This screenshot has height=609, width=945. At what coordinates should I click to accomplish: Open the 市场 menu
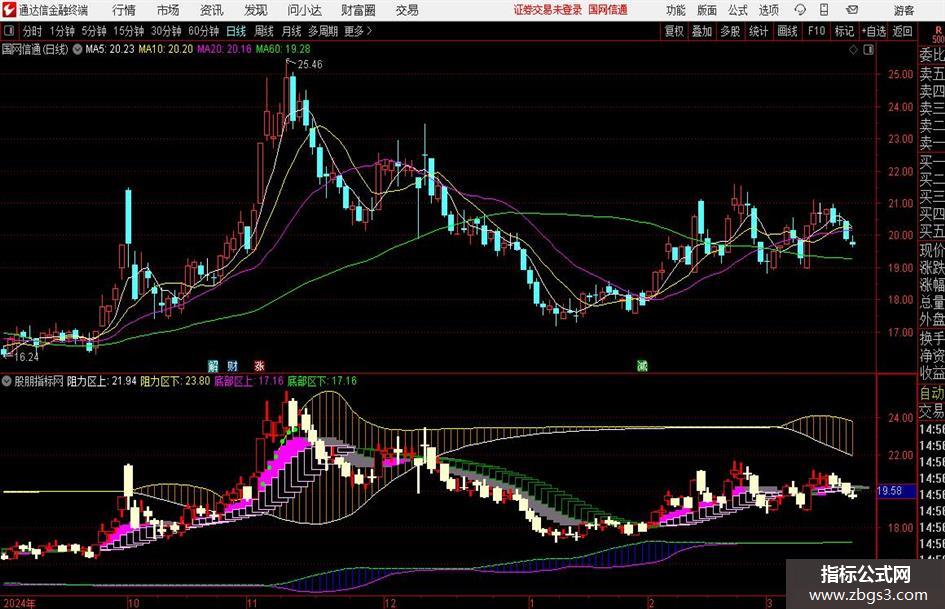[x=168, y=10]
